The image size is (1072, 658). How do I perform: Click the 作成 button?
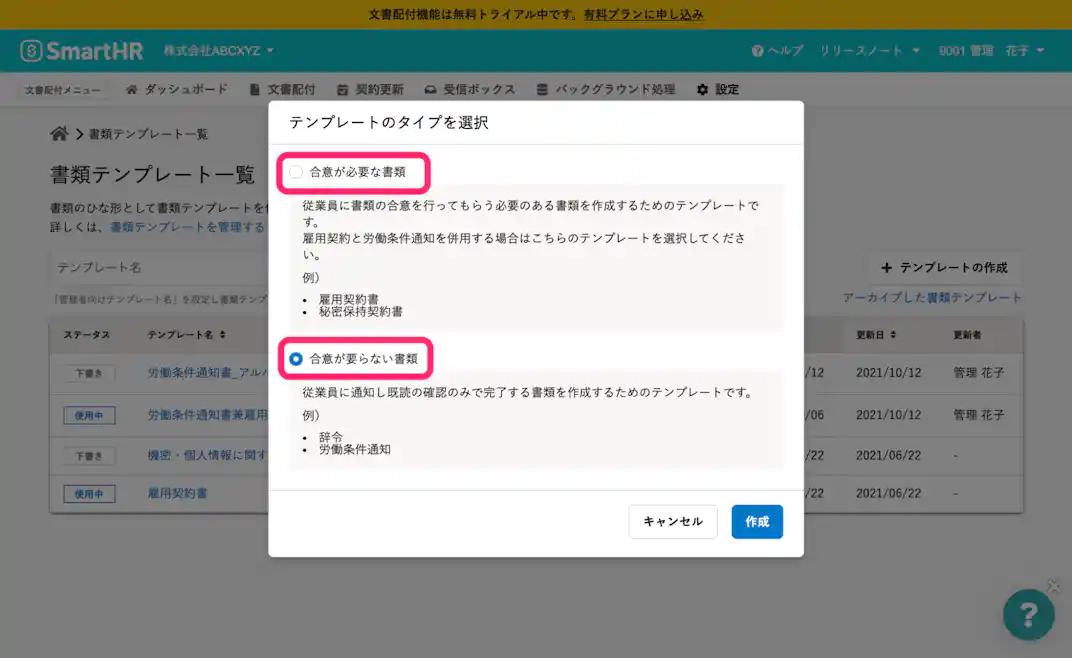point(757,521)
